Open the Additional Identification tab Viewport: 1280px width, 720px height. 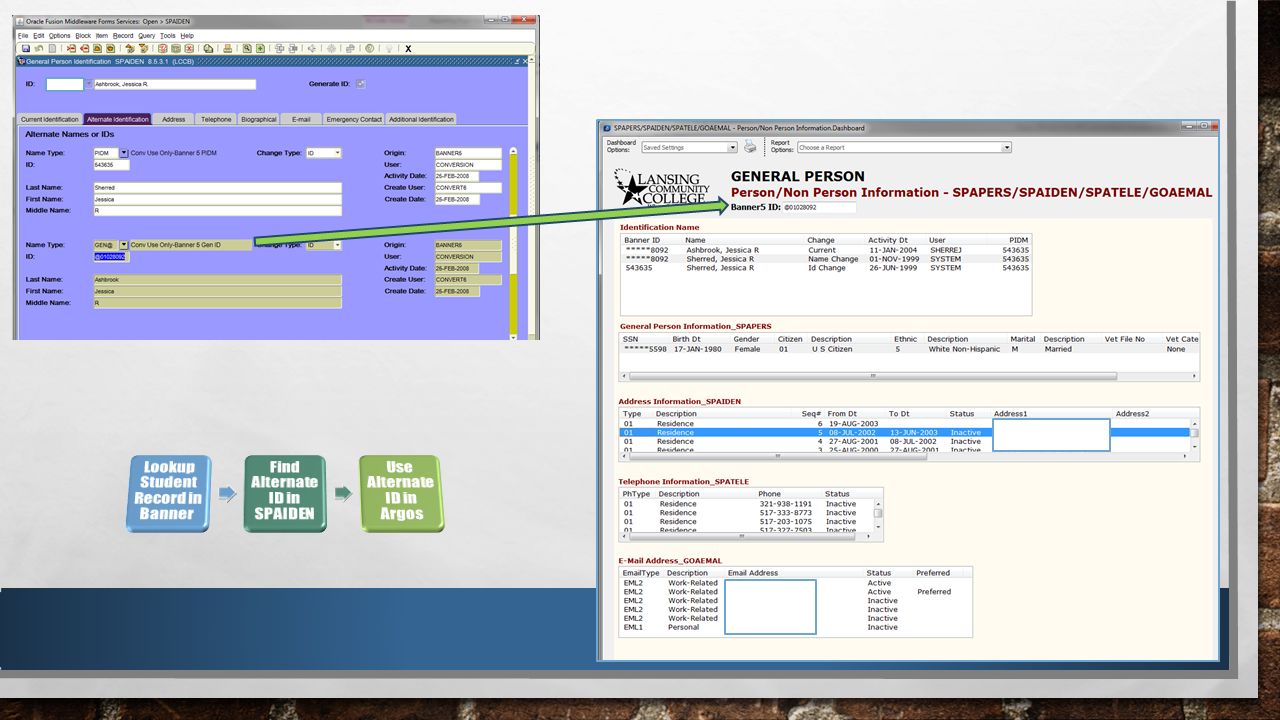421,119
